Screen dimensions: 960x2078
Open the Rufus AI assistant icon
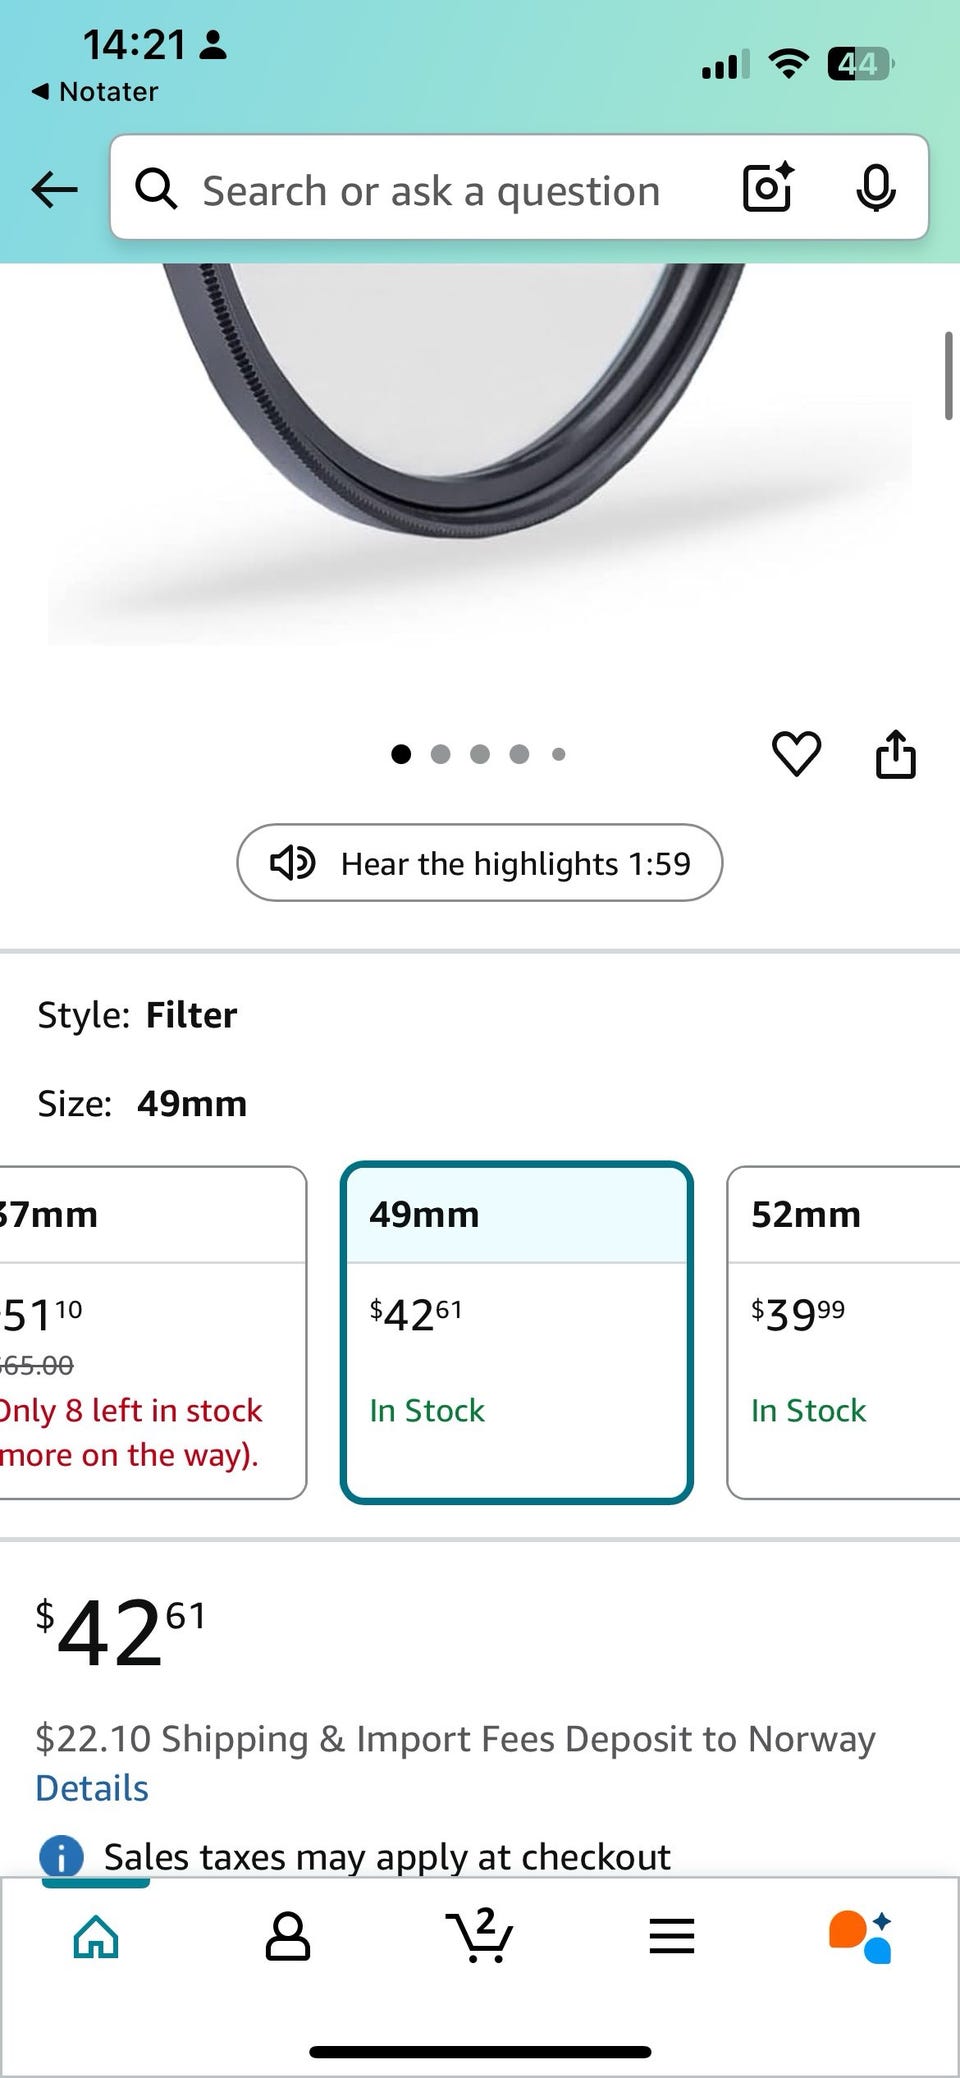coord(861,1938)
